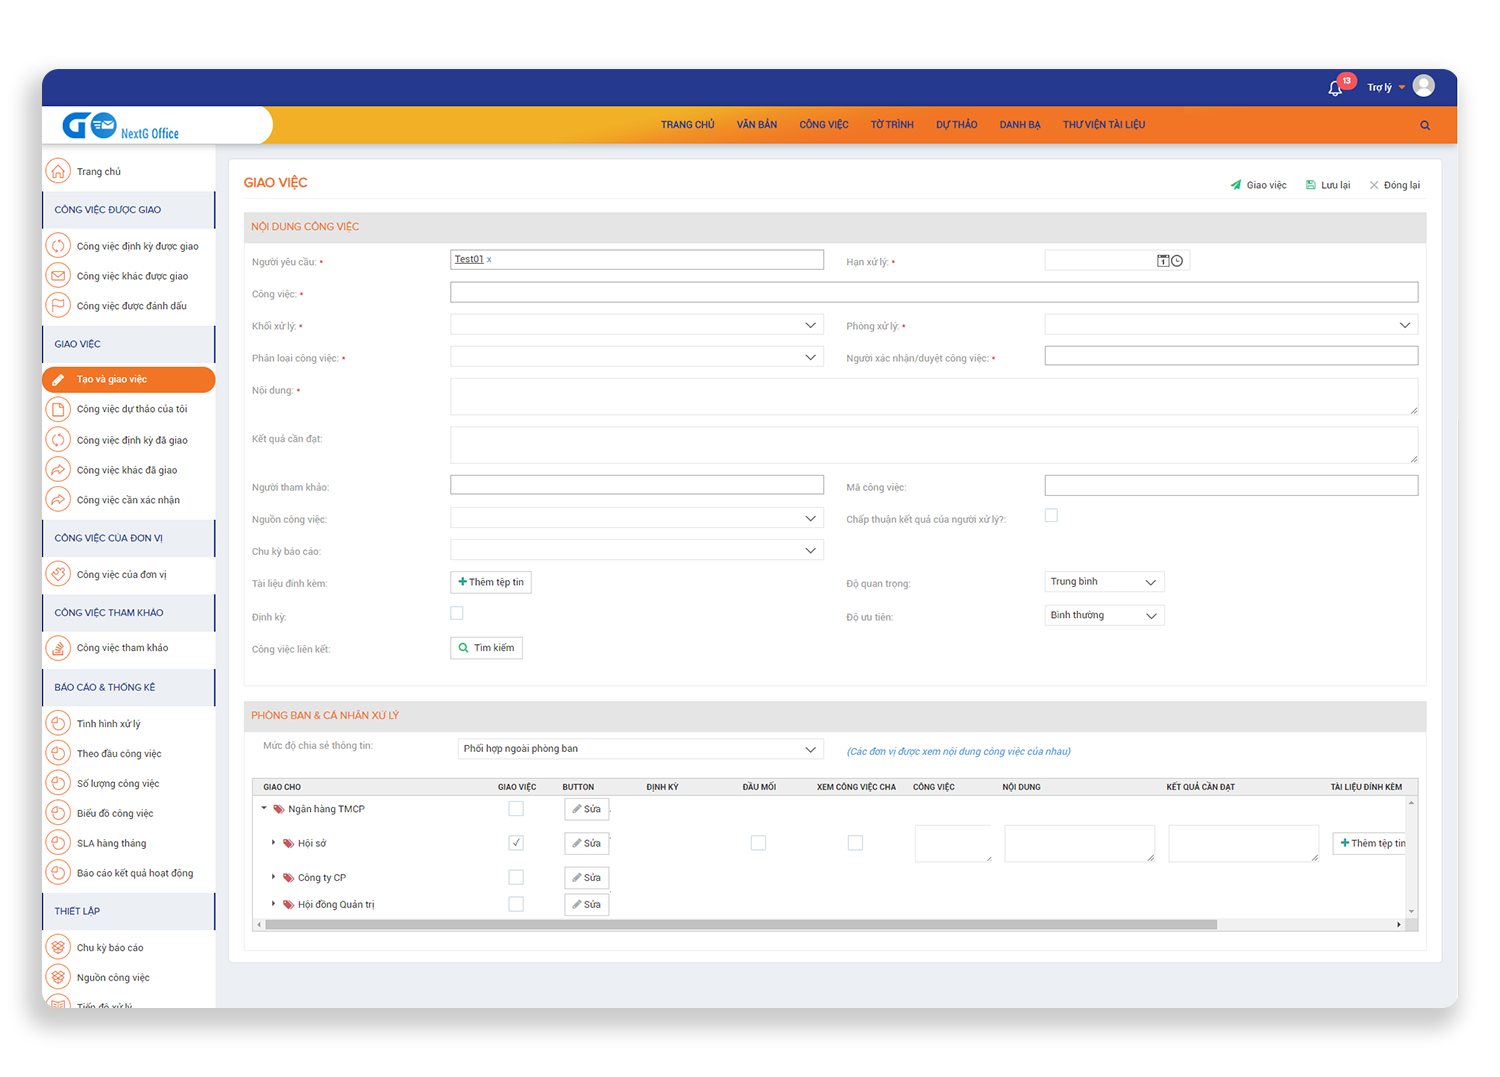Open THƯ VIỆN TÀI LIỆU menu
The image size is (1500, 1077).
tap(1104, 125)
